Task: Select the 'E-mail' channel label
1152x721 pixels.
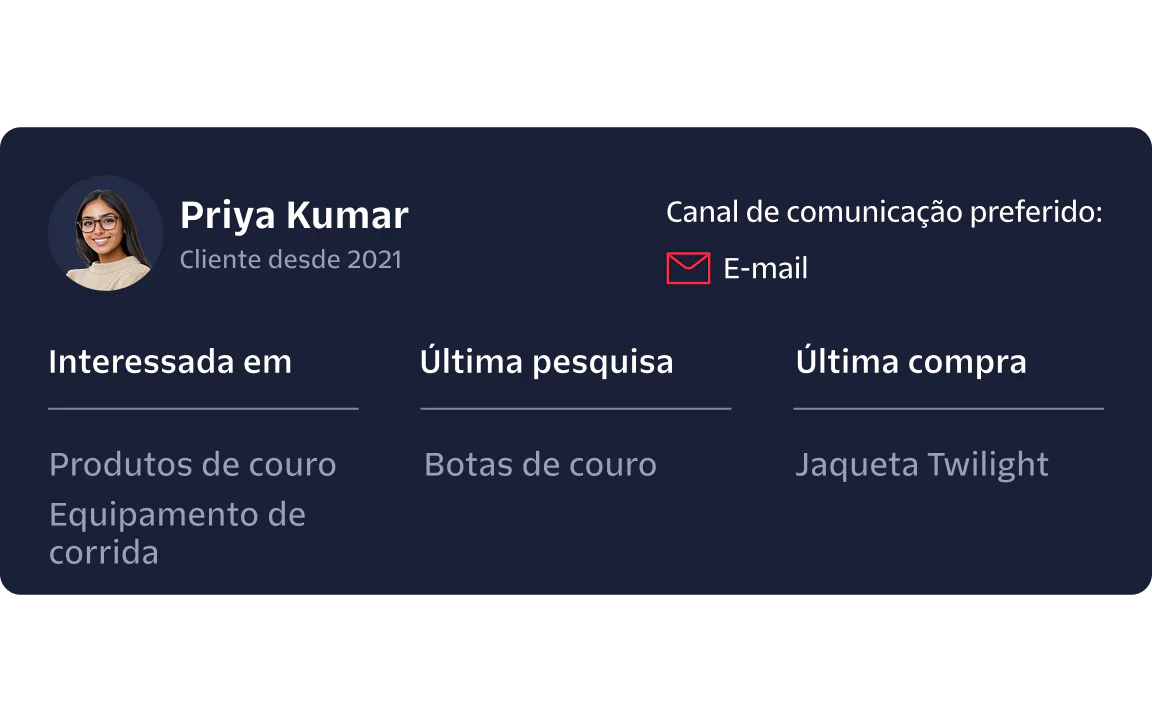Action: point(766,268)
